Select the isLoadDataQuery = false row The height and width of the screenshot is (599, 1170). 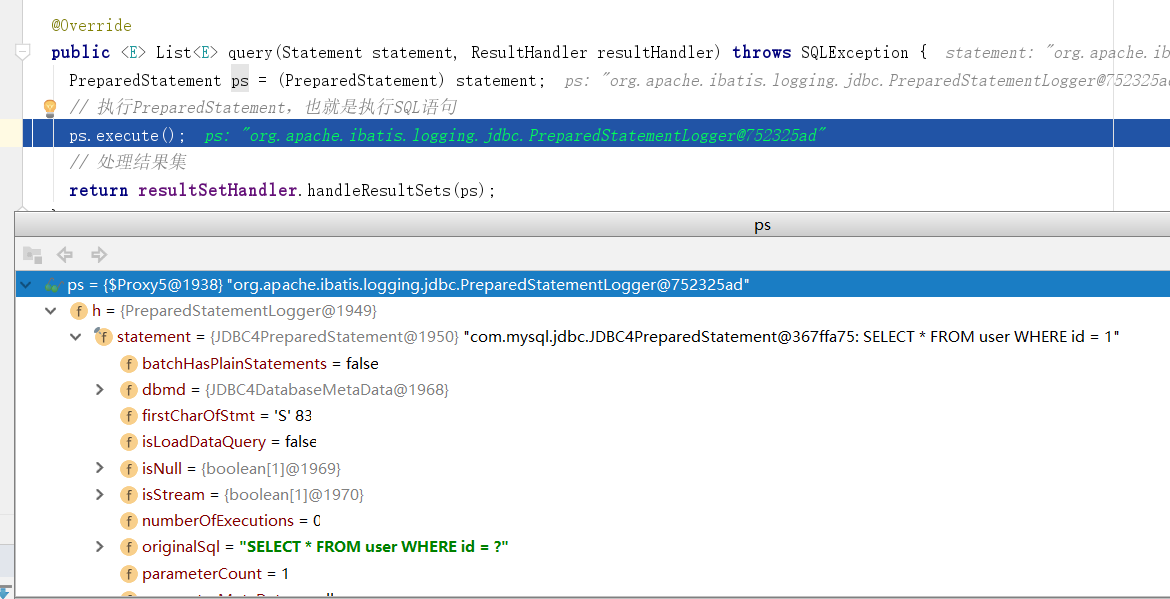(x=592, y=442)
